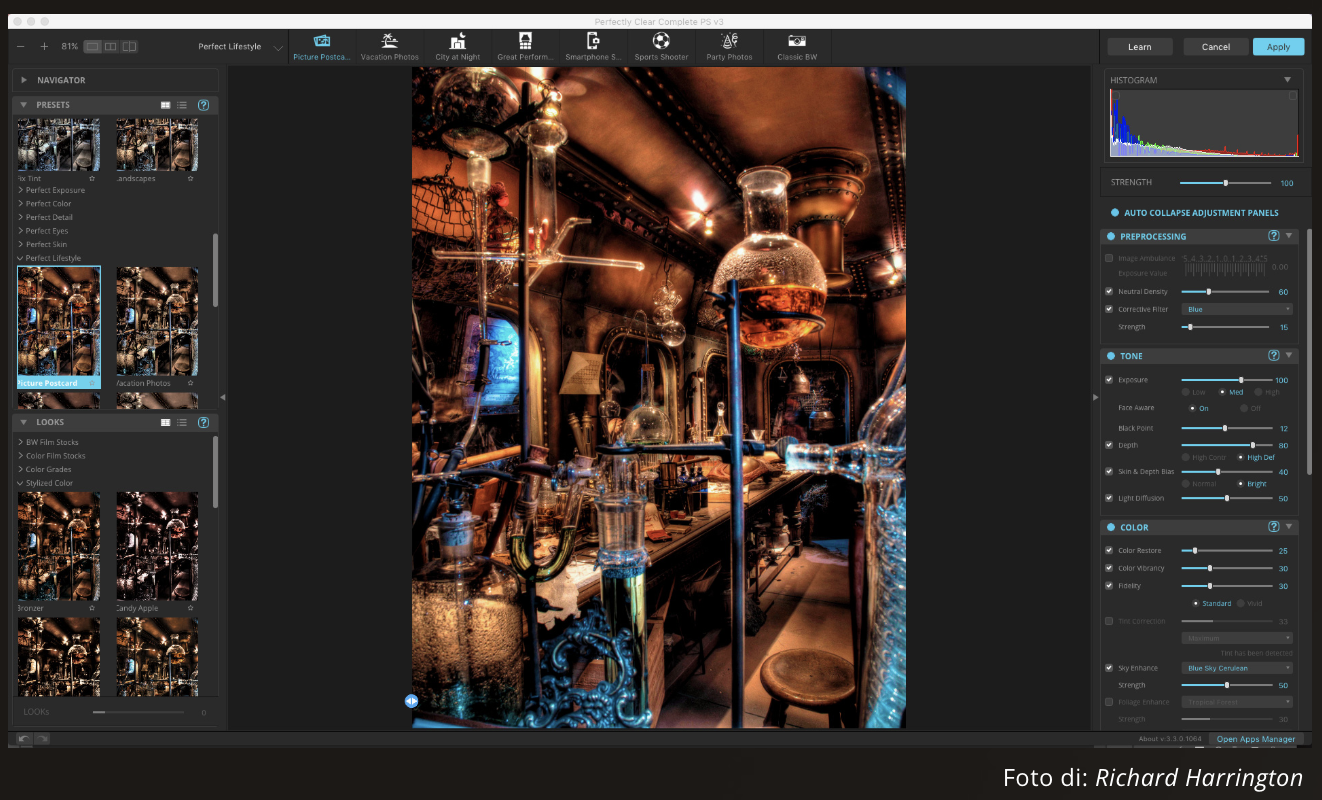Favorite the Picture Postcard preset star
The width and height of the screenshot is (1322, 800).
point(91,383)
